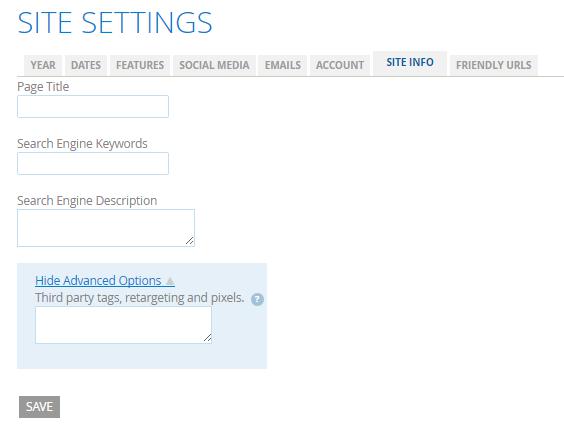Collapse the Hide Advanced Options section
Viewport: 564px width, 429px height.
pyautogui.click(x=105, y=280)
